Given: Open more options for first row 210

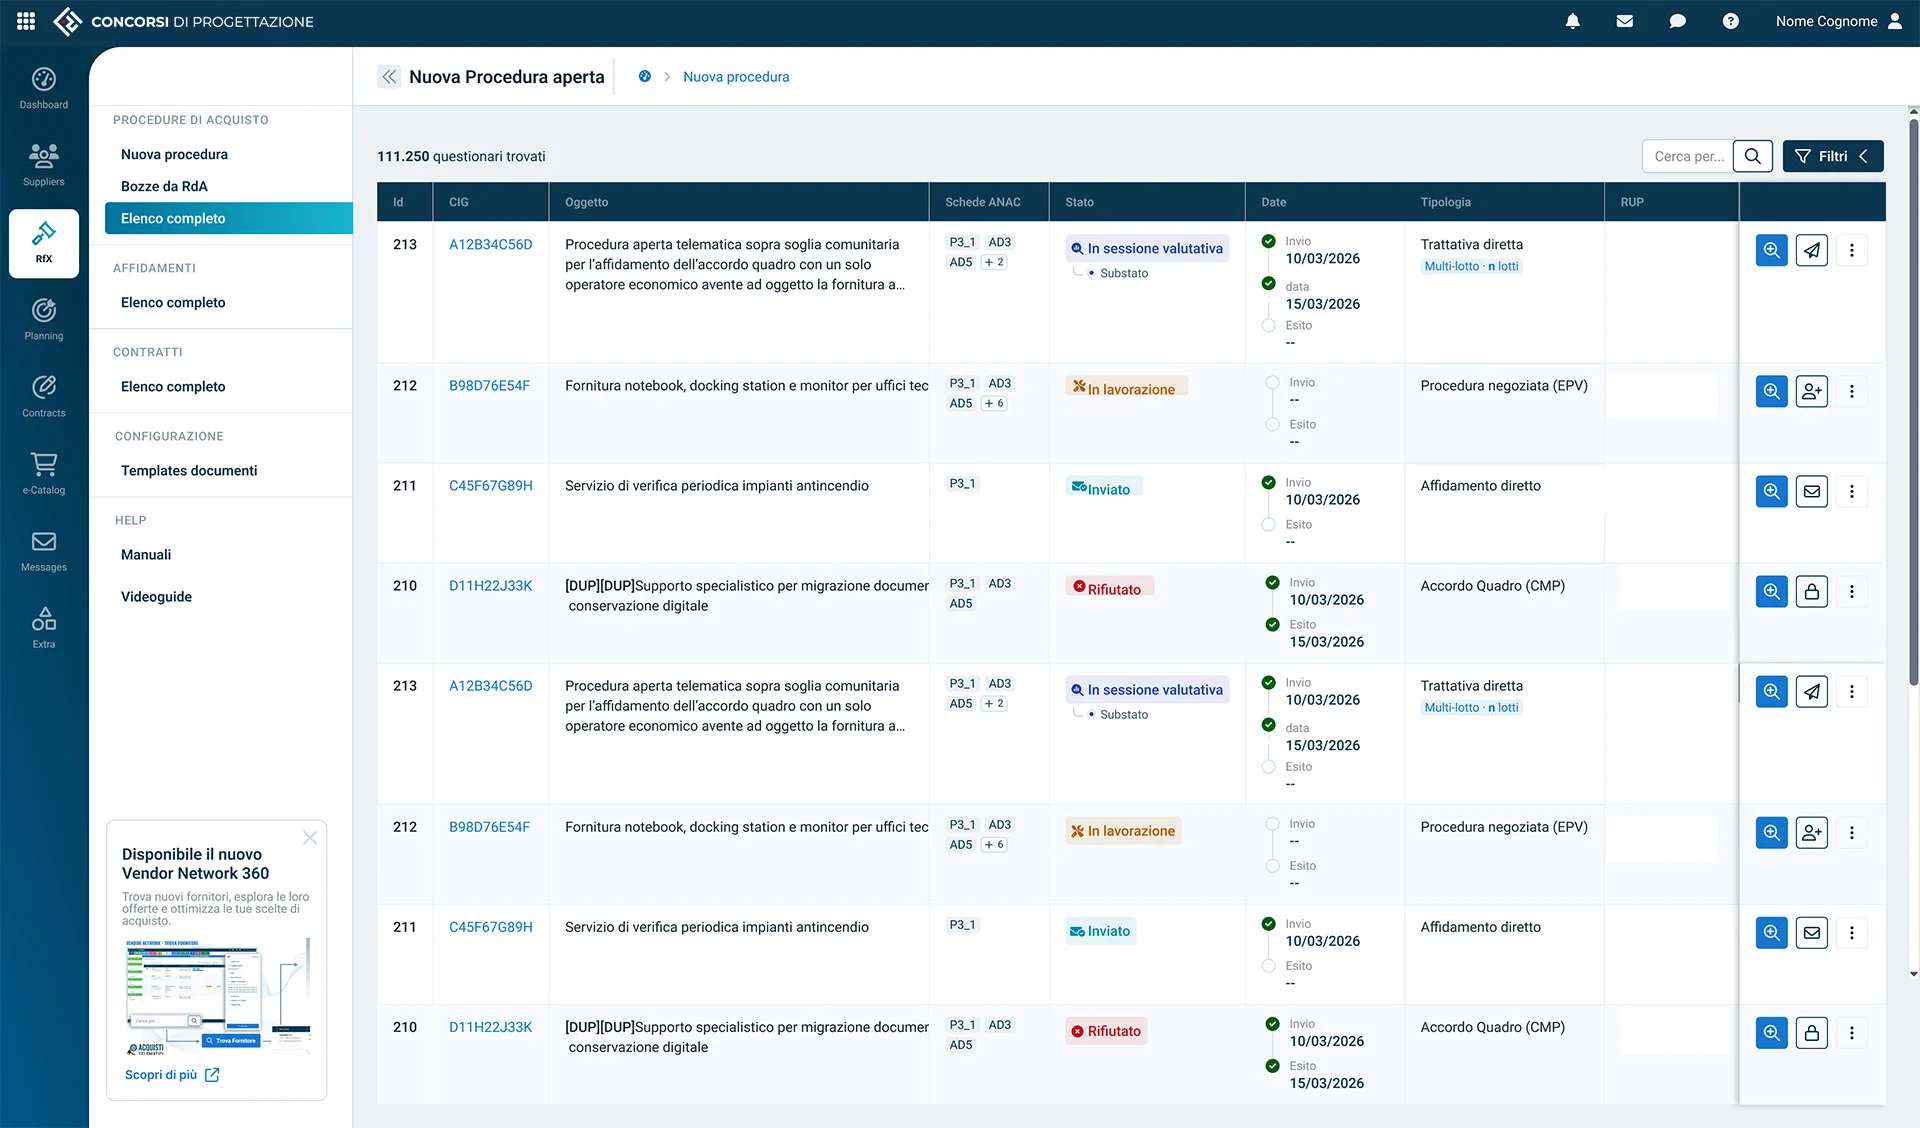Looking at the screenshot, I should pos(1851,591).
